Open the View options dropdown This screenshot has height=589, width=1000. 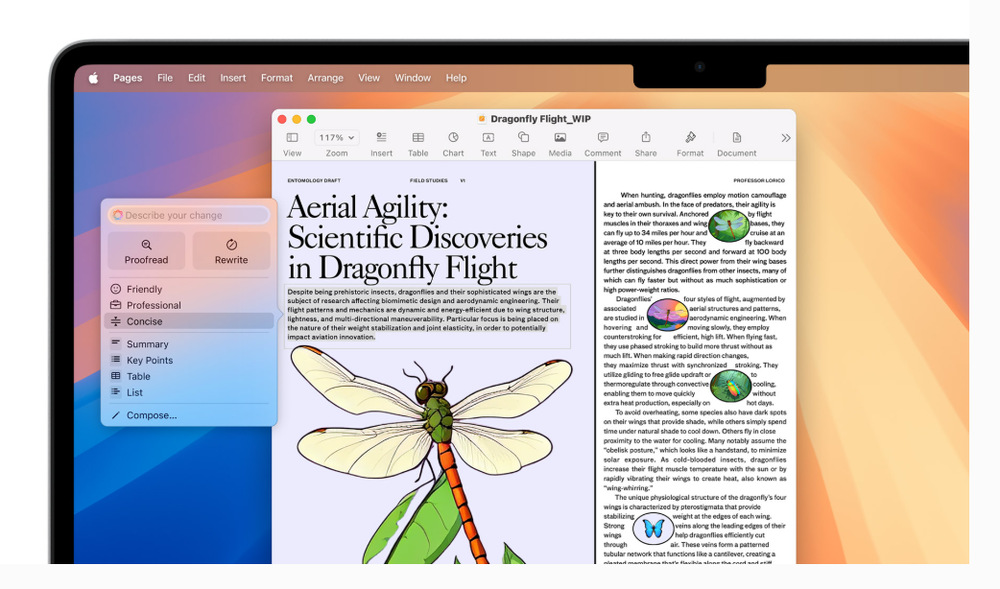tap(292, 138)
